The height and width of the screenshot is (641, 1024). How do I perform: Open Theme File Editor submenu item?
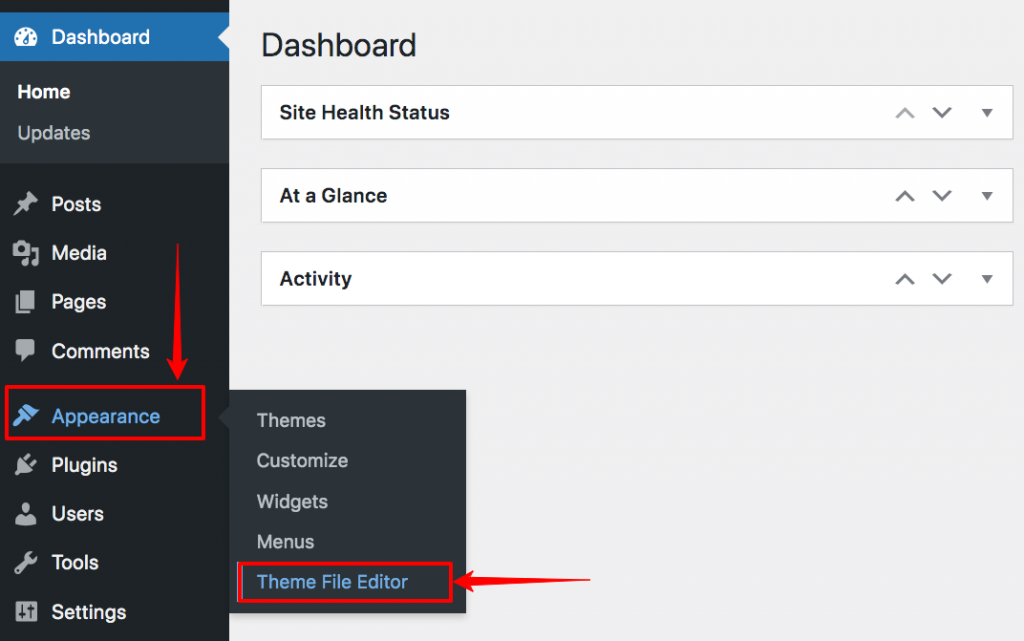tap(332, 582)
